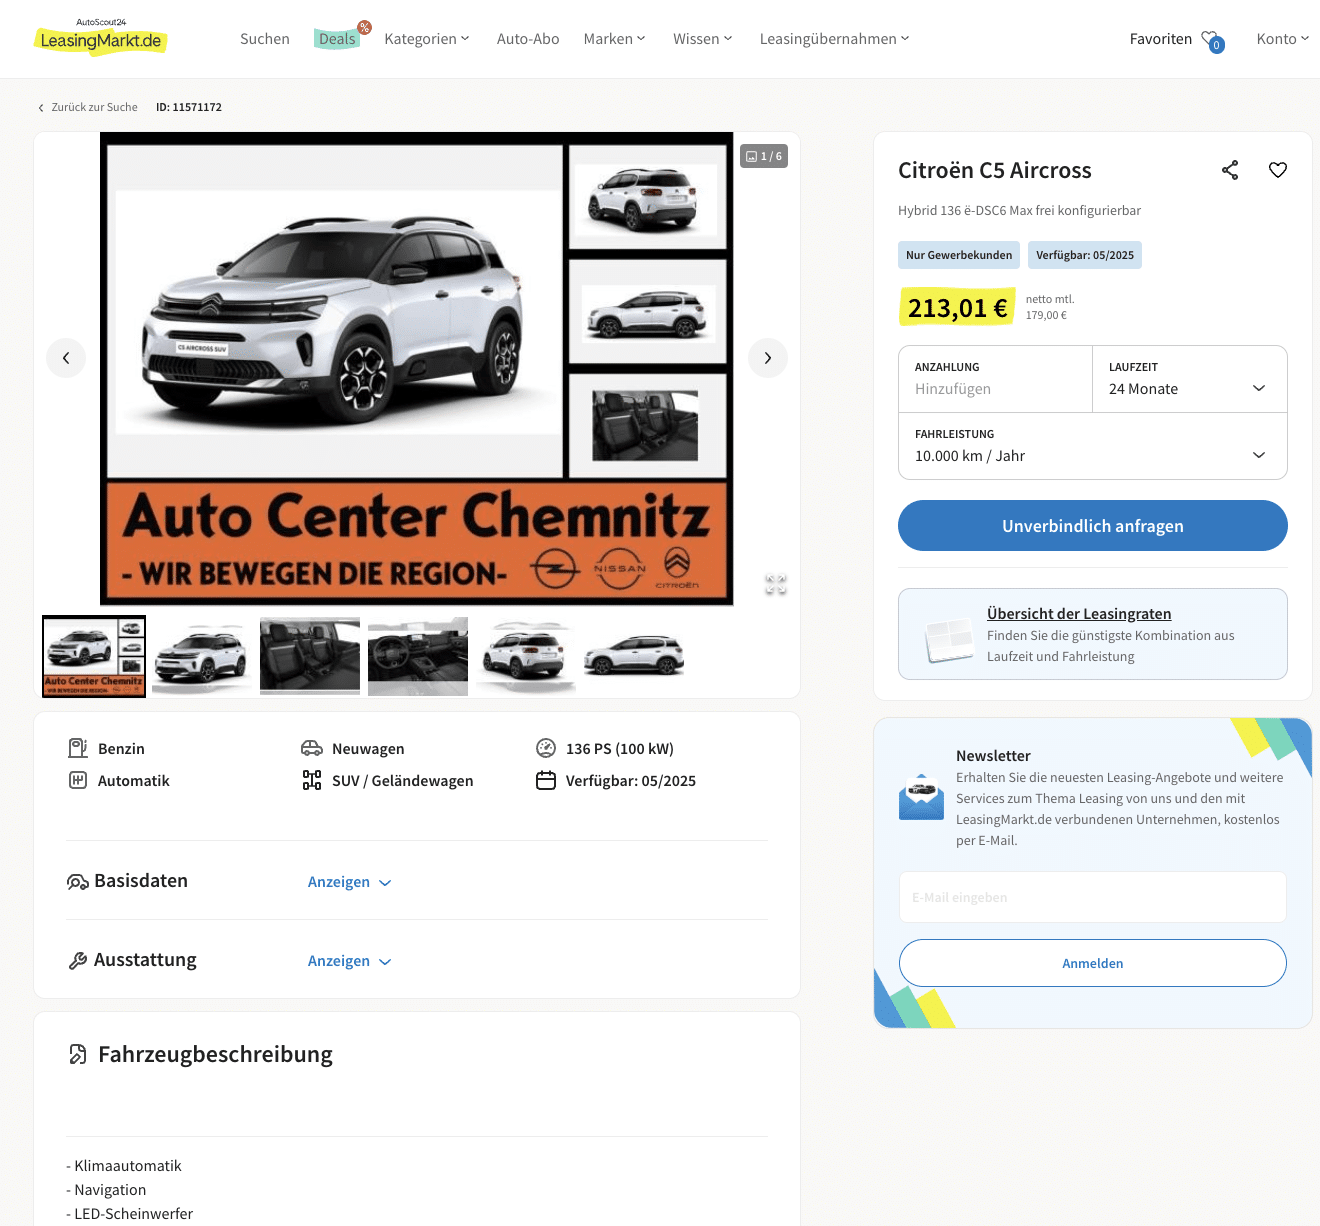The width and height of the screenshot is (1320, 1226).
Task: Open Favoriten in header
Action: tap(1161, 39)
